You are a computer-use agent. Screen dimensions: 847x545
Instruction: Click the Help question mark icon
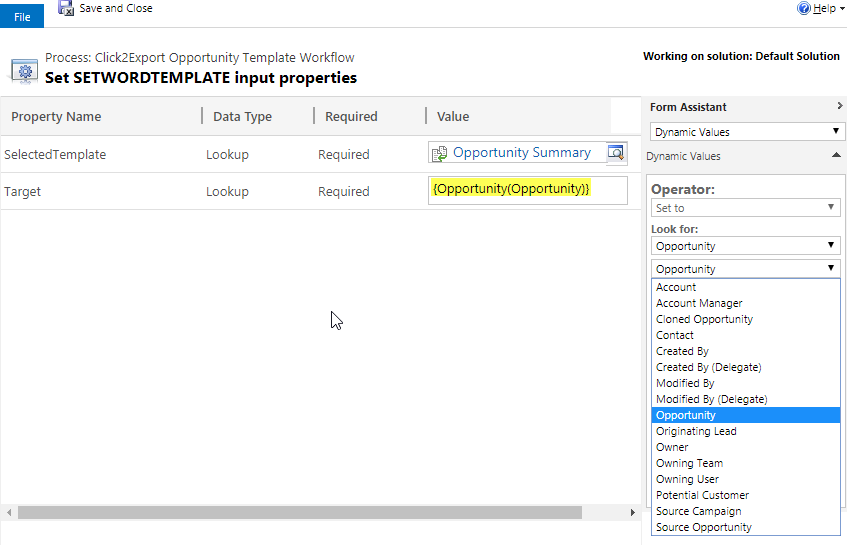click(804, 8)
